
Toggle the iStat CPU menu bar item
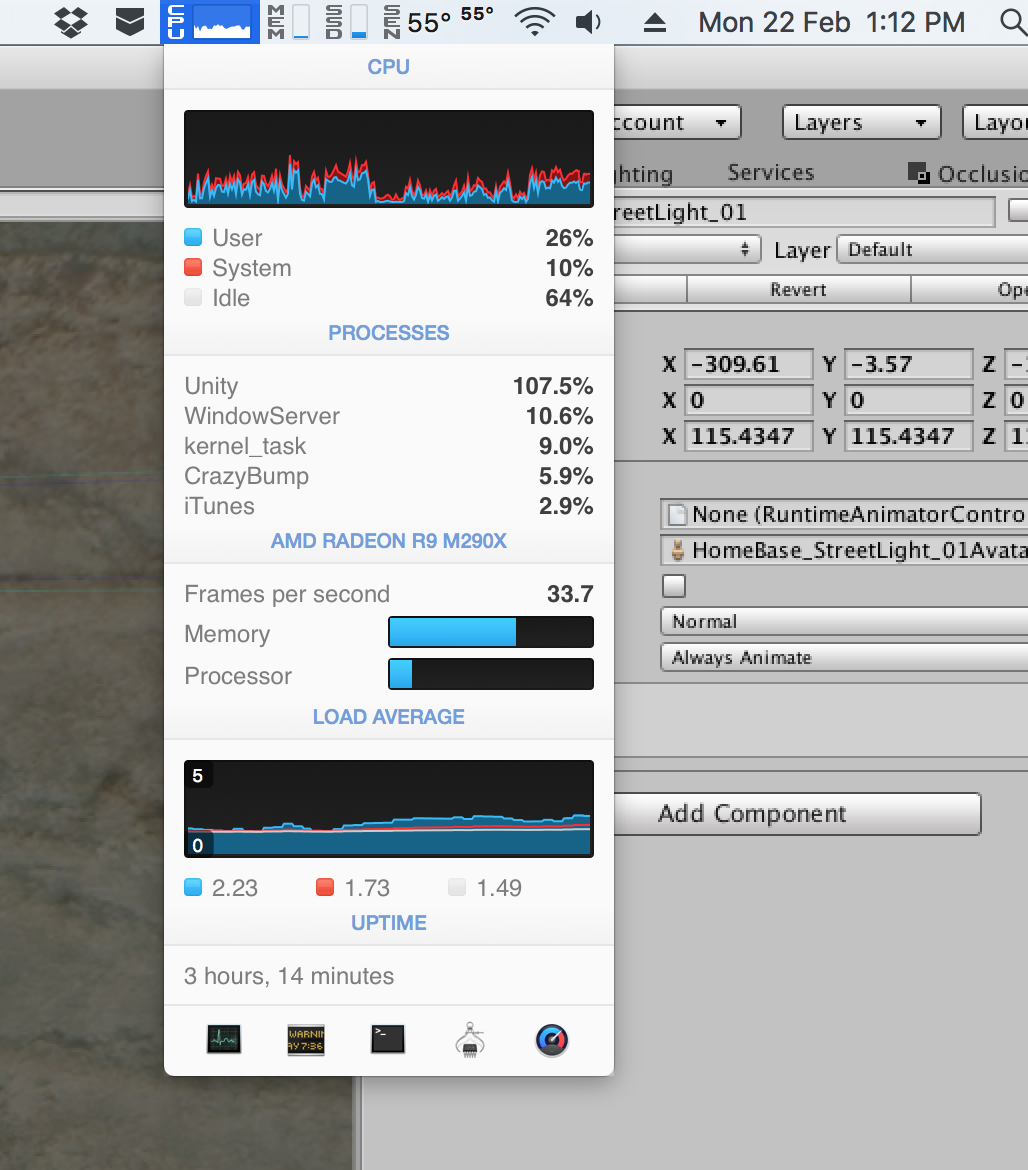coord(210,22)
